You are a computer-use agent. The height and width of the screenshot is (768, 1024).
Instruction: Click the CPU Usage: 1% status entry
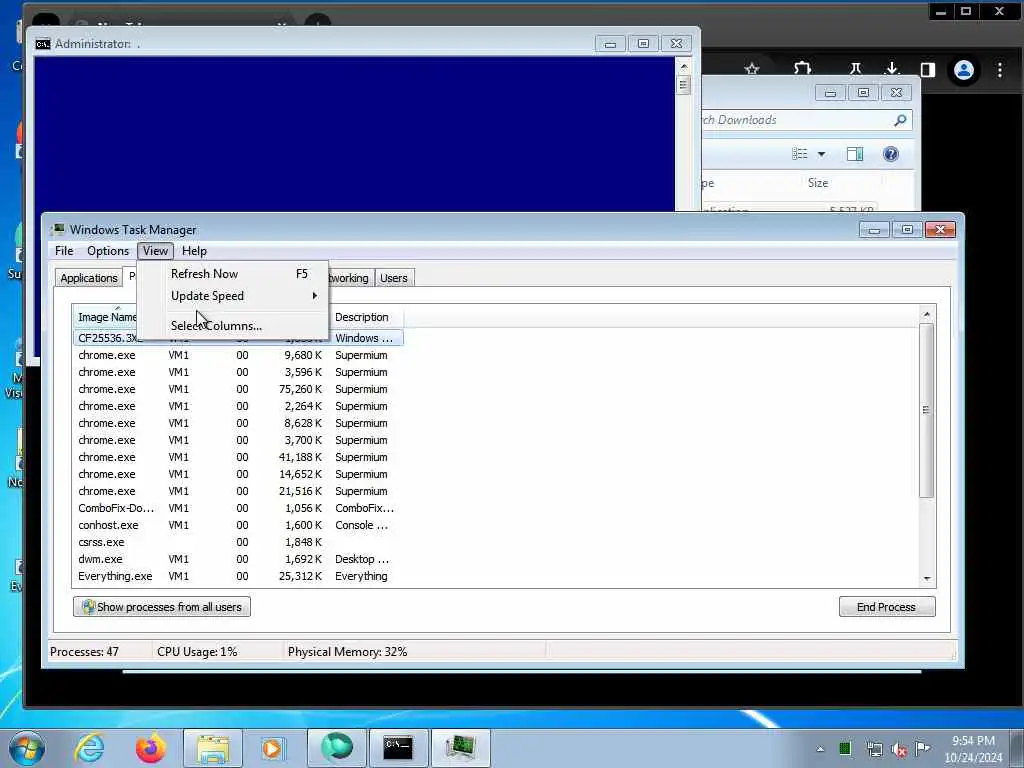[197, 652]
